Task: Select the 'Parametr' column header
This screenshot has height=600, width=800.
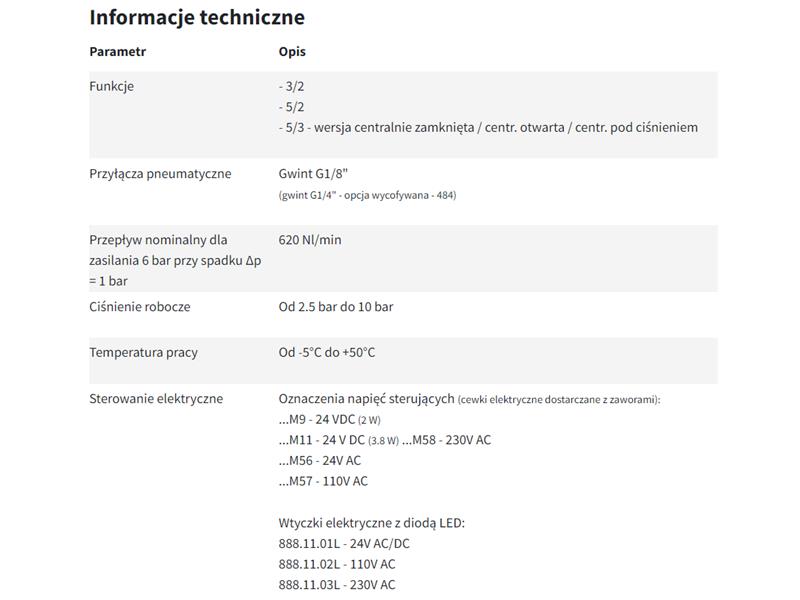Action: [117, 52]
